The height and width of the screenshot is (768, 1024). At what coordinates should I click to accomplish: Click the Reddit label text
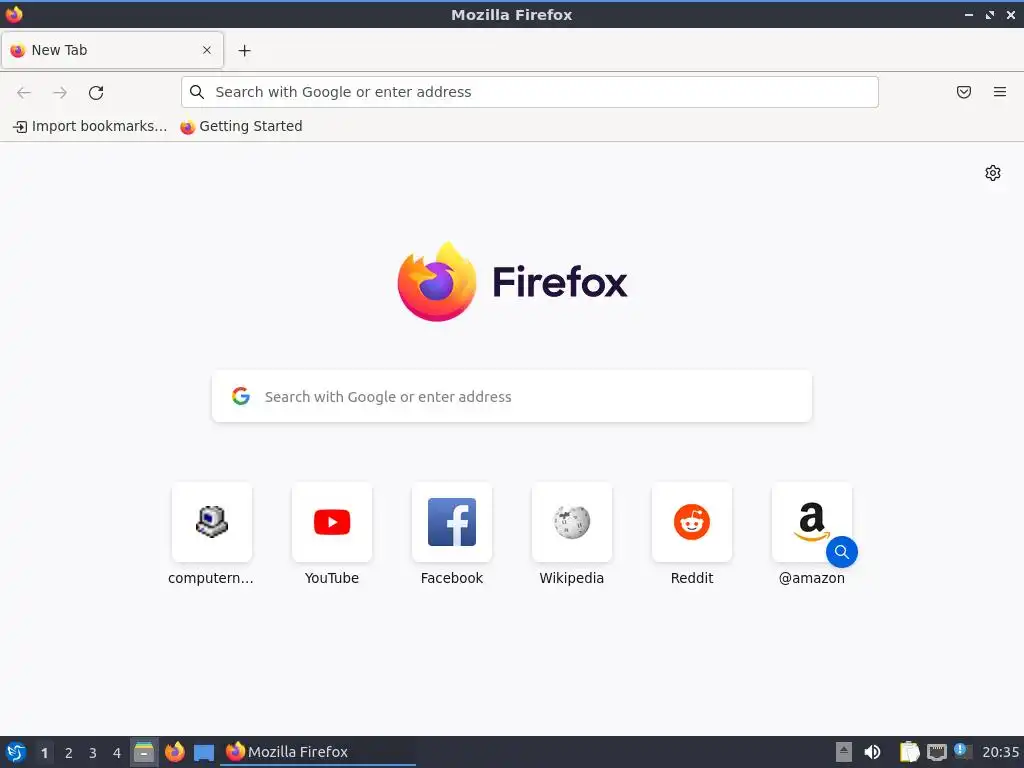(x=692, y=578)
